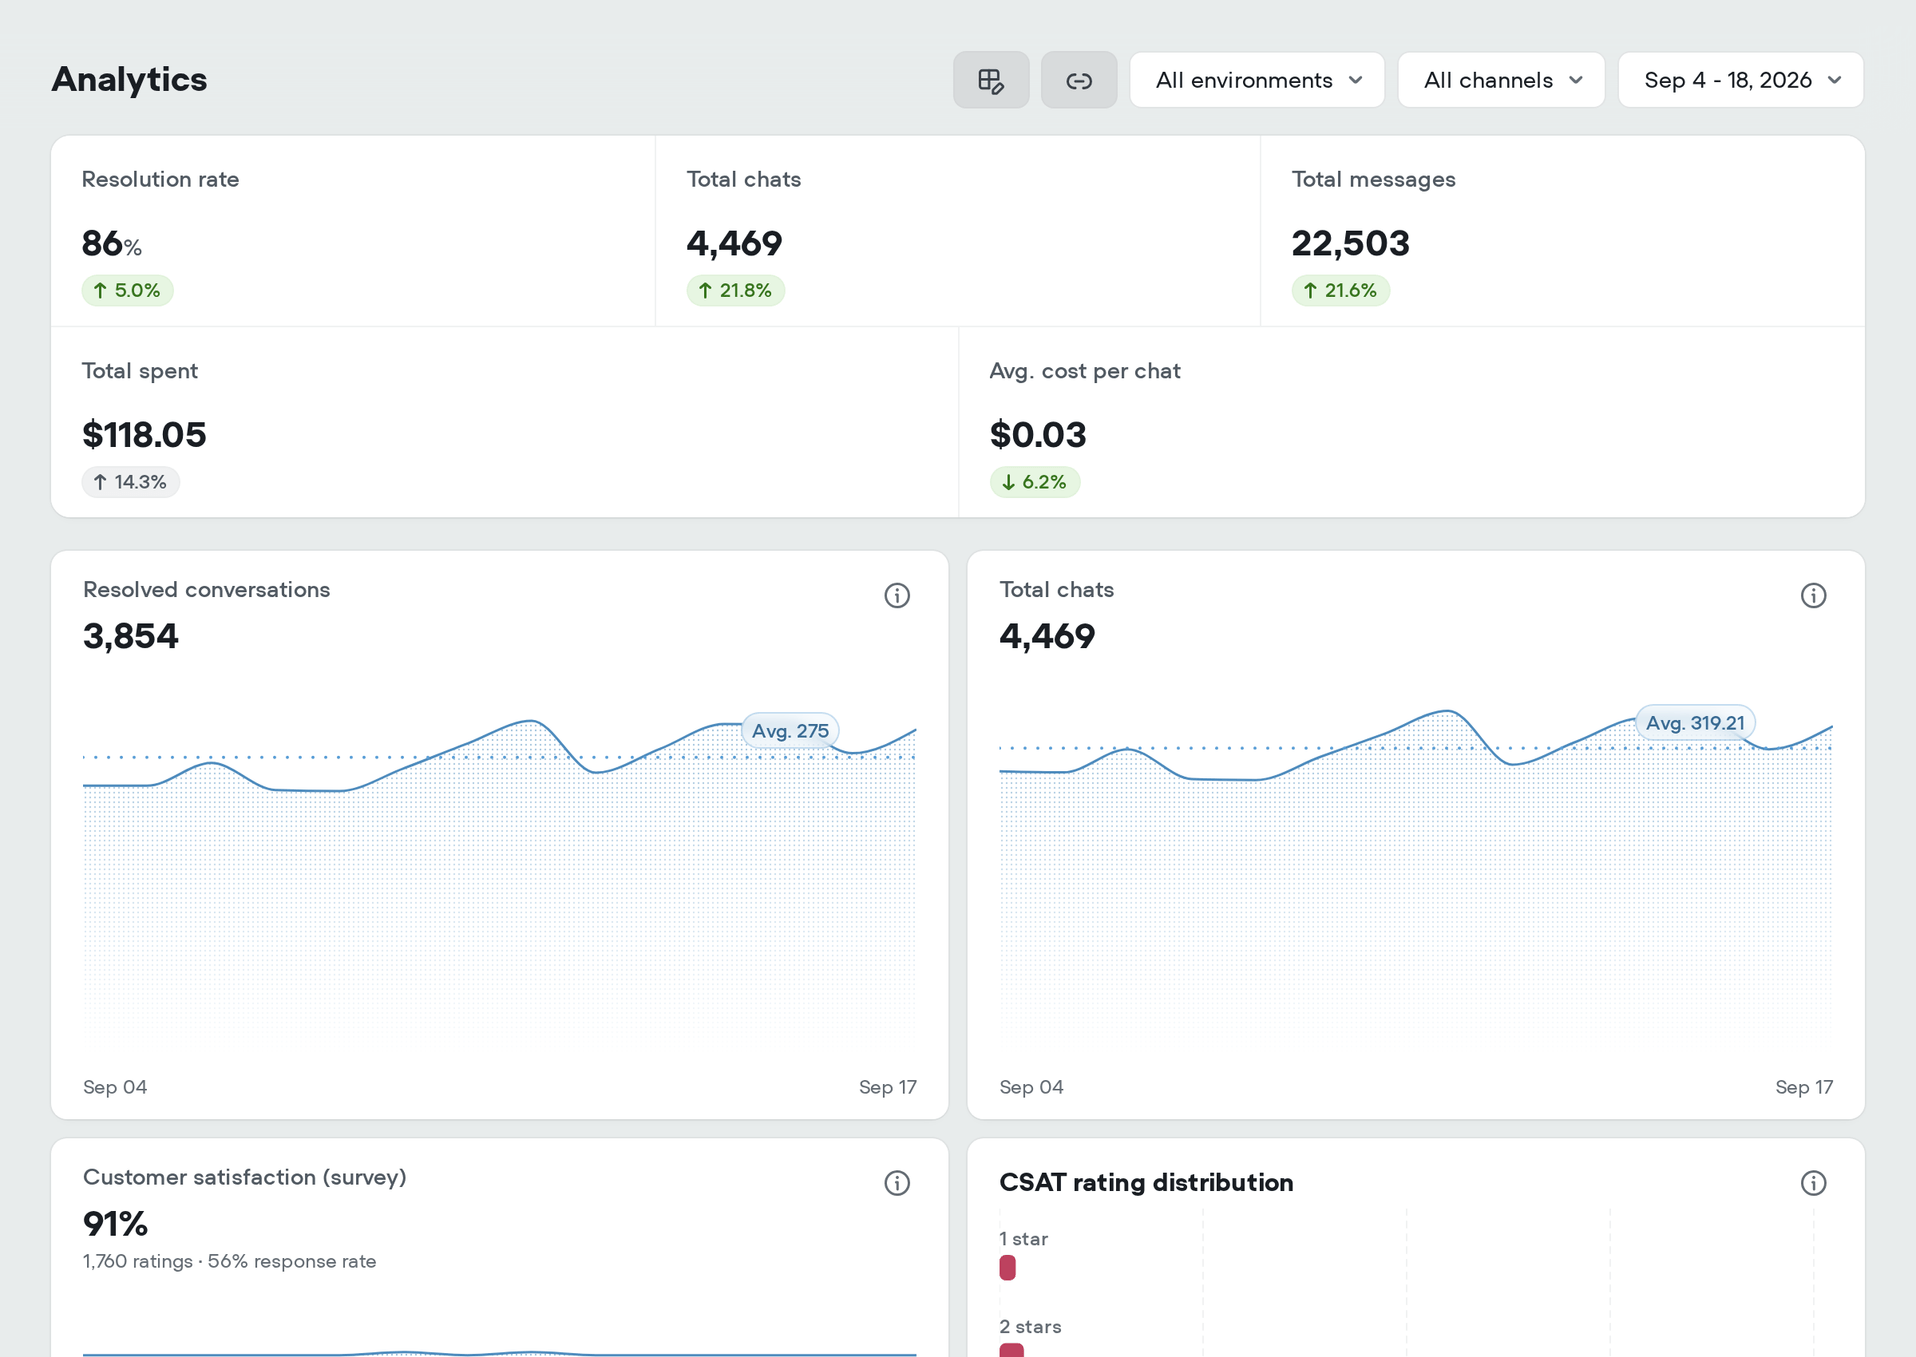Viewport: 1916px width, 1357px height.
Task: Click the 91% customer satisfaction value
Action: pyautogui.click(x=115, y=1223)
